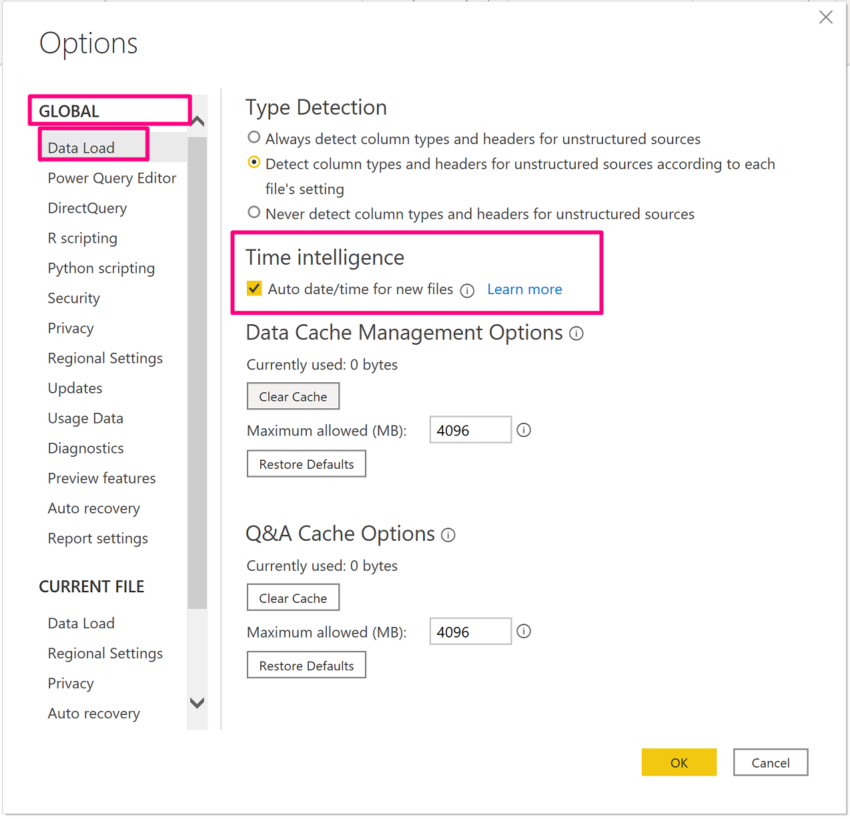Close the Options dialog with X

point(826,17)
